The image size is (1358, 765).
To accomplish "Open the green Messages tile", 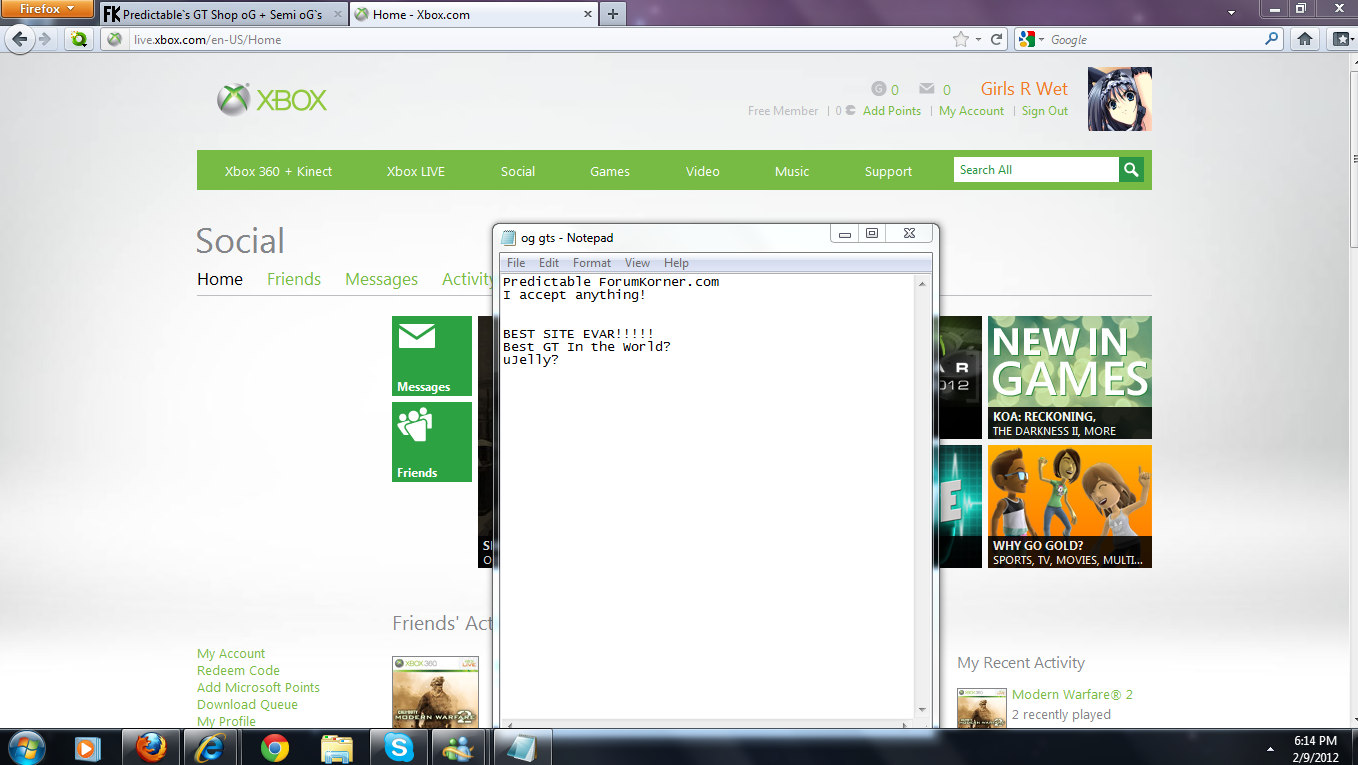I will (x=432, y=356).
